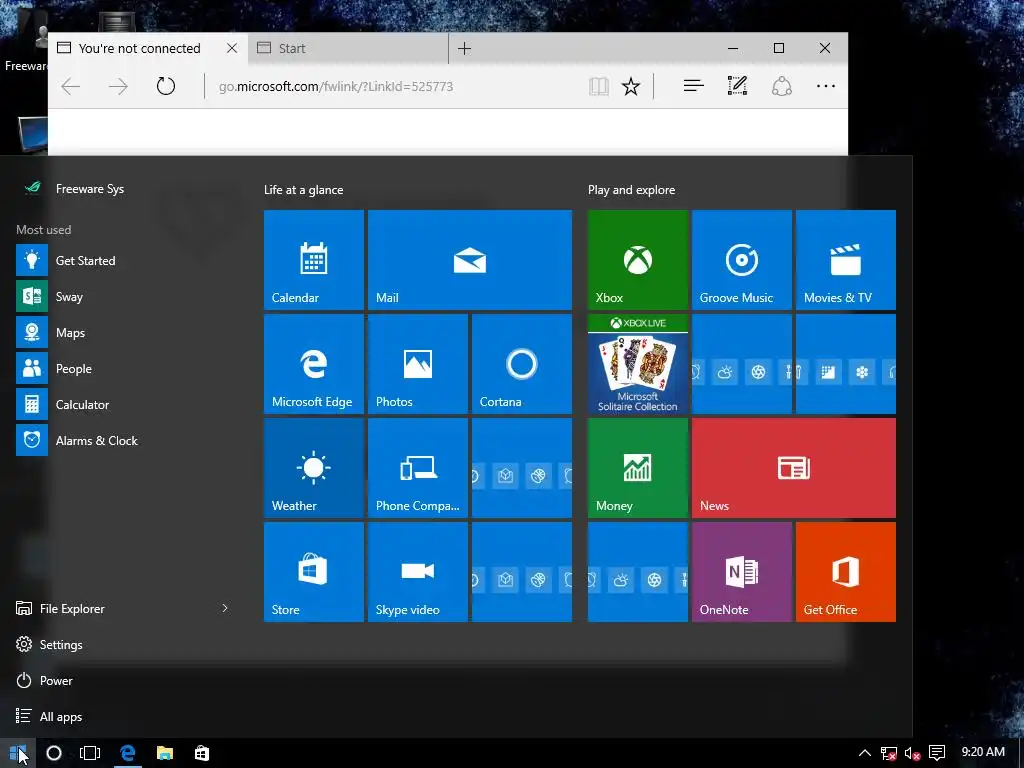Screen dimensions: 1024x768
Task: Click the Edge address bar
Action: tap(392, 86)
